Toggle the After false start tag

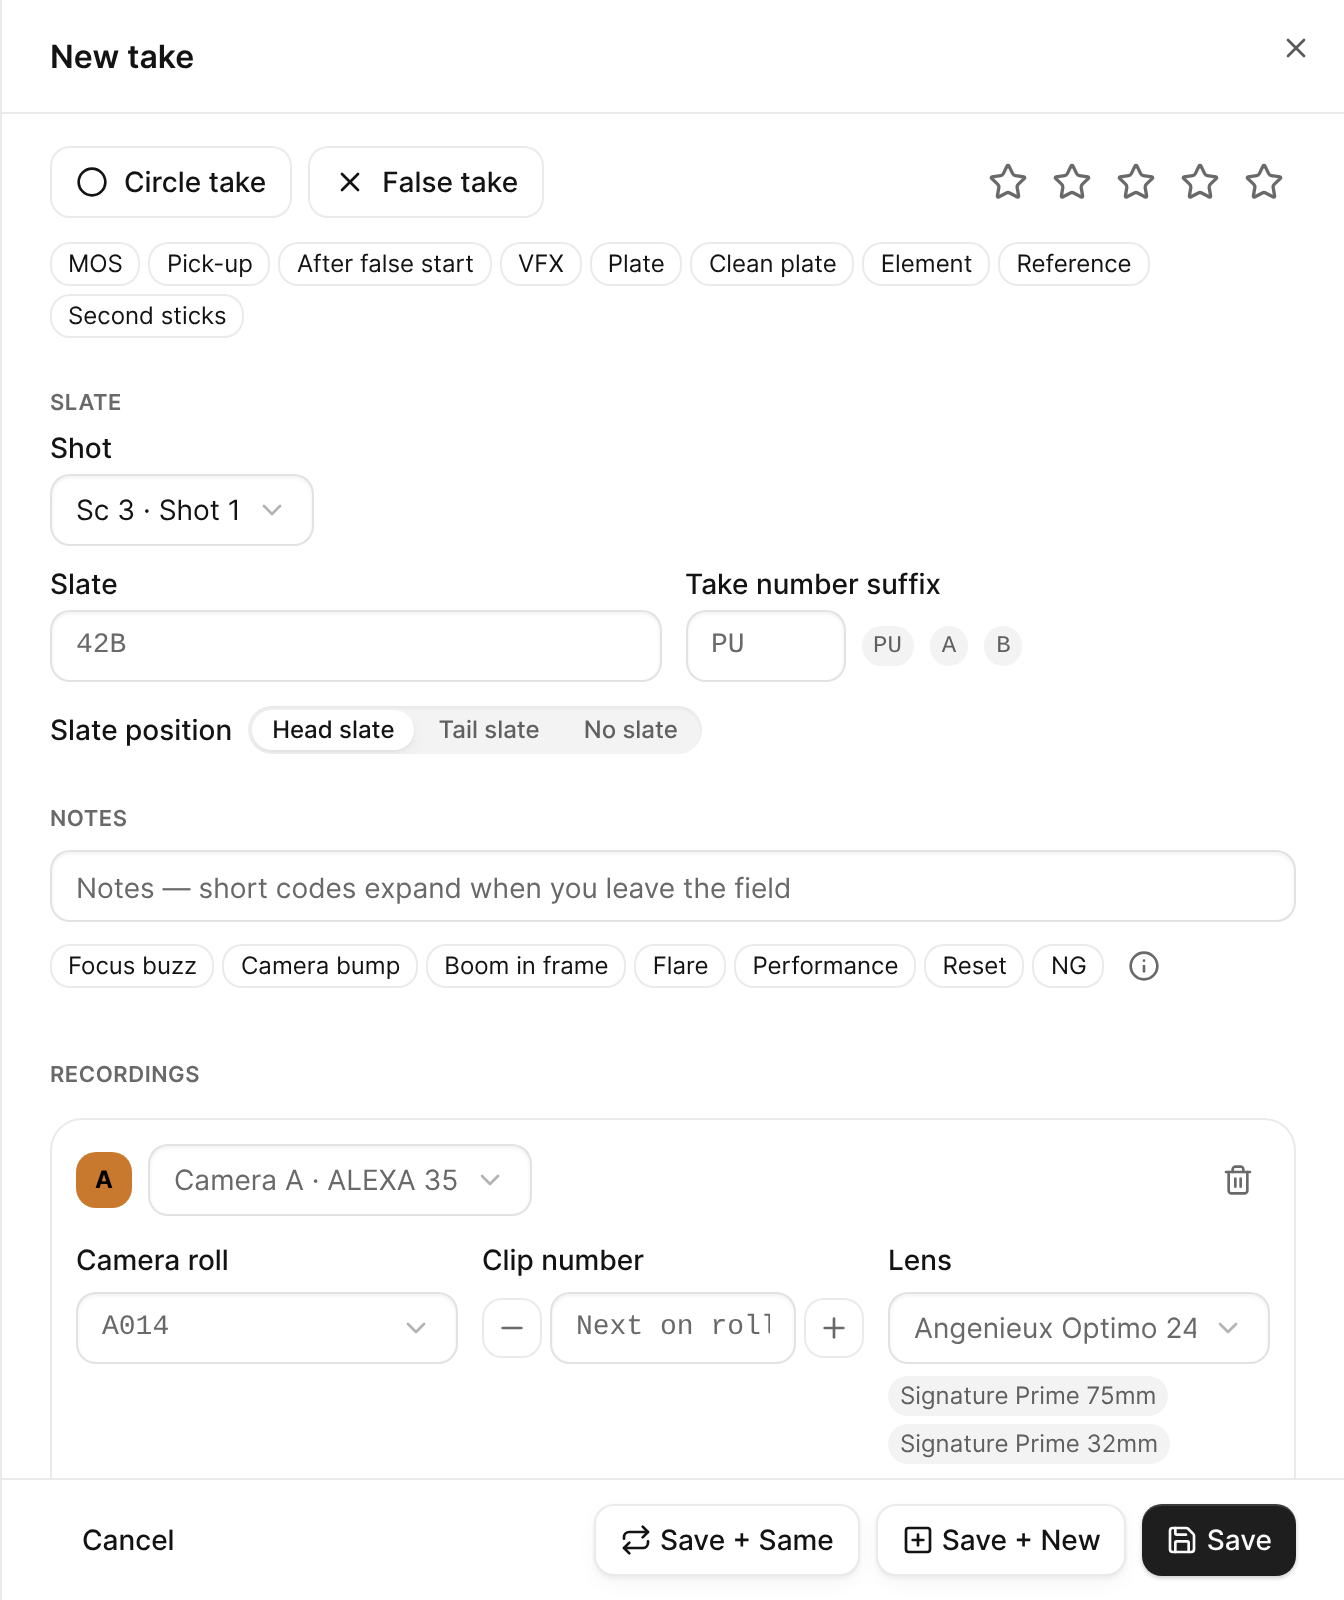point(385,264)
